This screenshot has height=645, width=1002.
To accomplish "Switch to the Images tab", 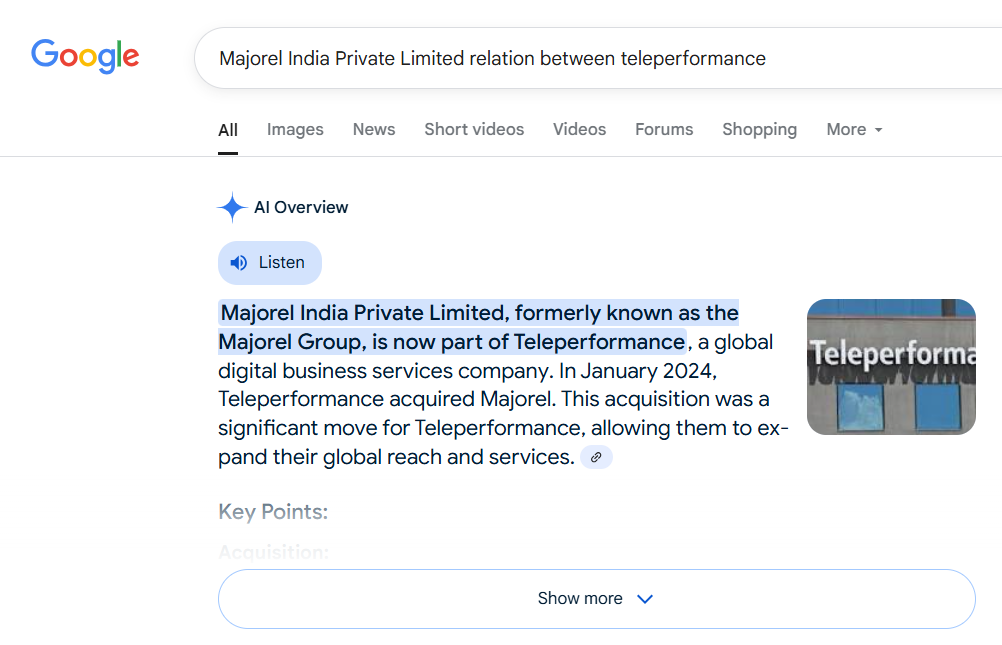I will point(295,130).
